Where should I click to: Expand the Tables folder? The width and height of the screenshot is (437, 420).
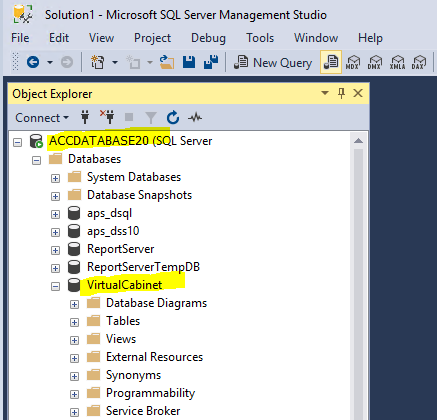74,322
